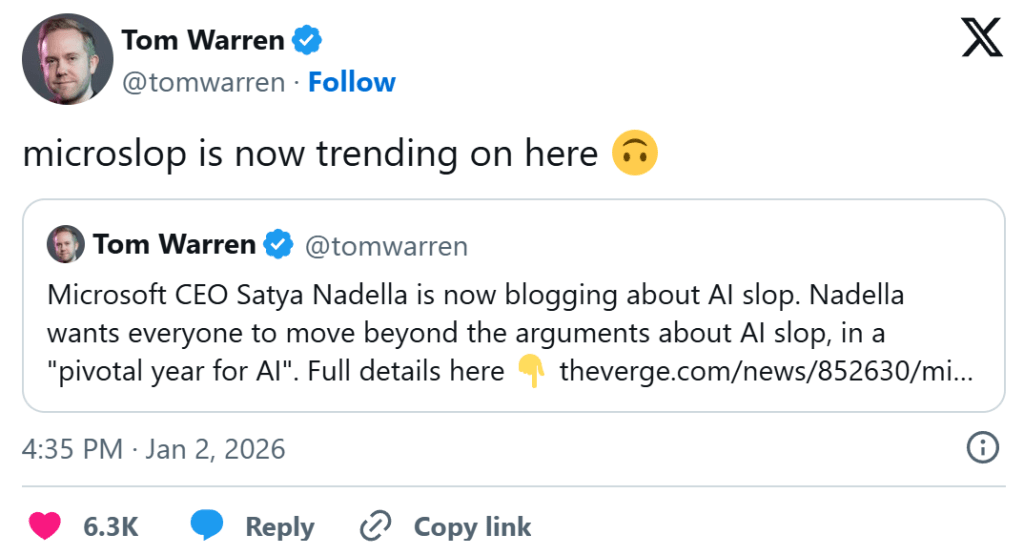
Task: Open the tweet info circle icon
Action: 982,448
